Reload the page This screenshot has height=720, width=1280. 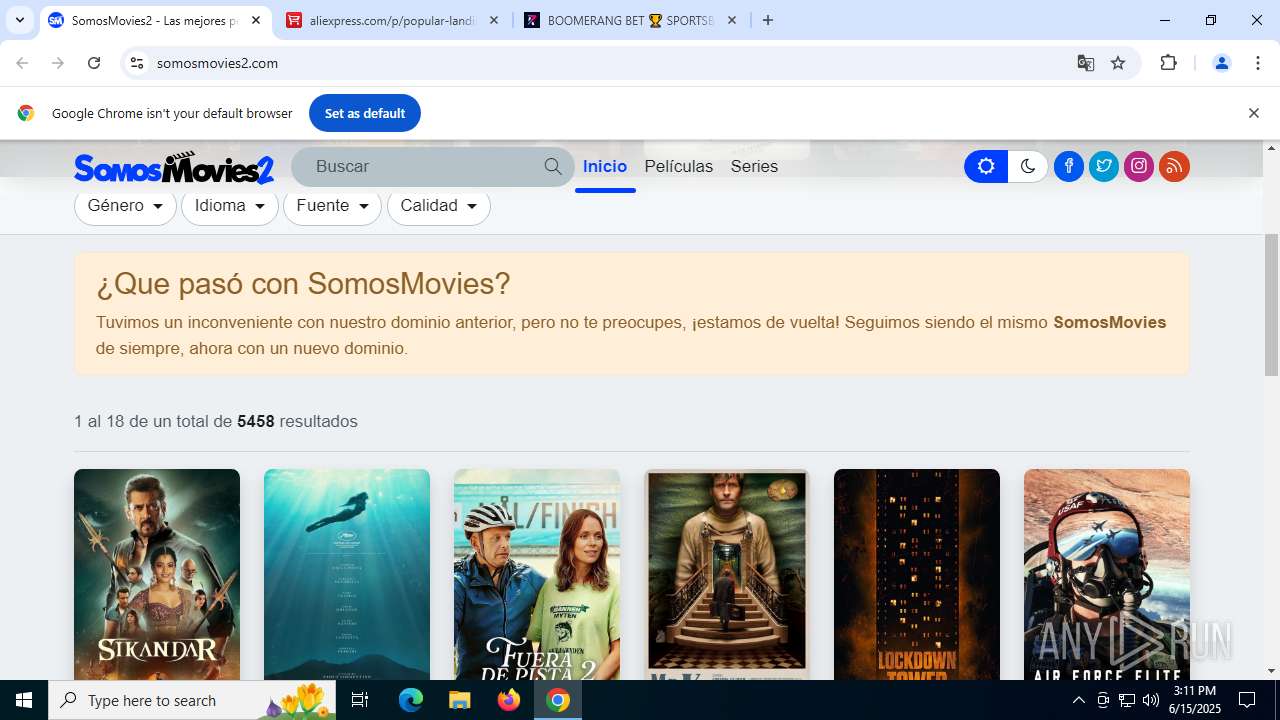(94, 63)
